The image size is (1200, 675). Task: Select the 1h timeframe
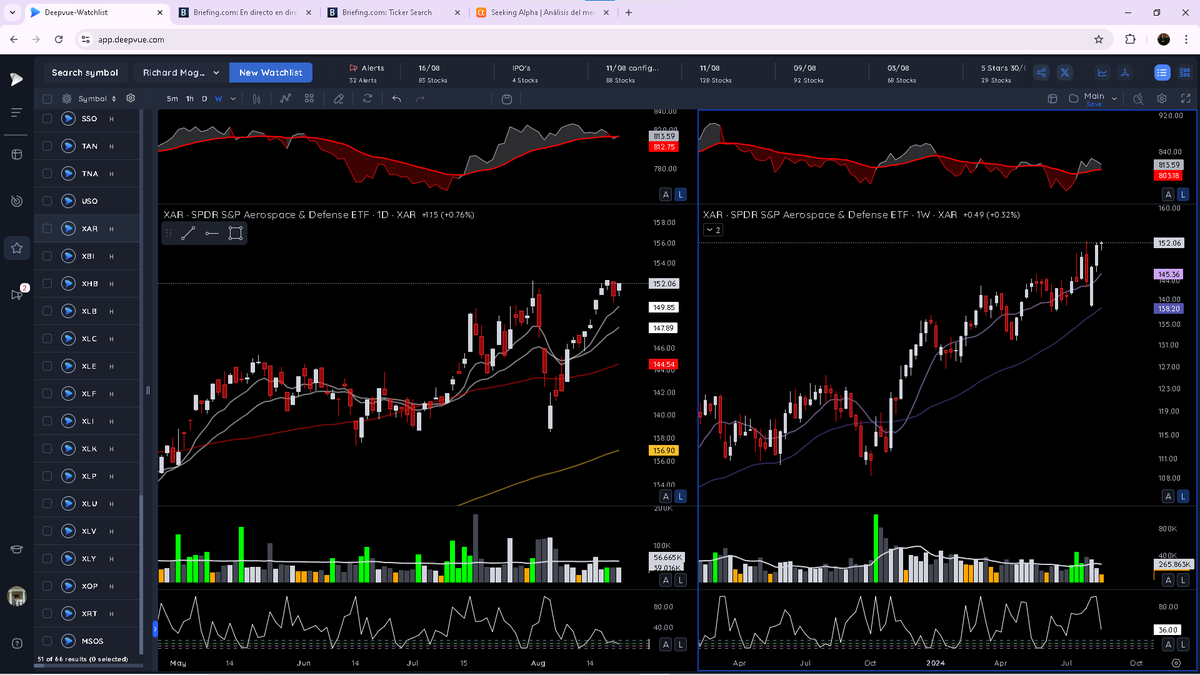coord(190,99)
